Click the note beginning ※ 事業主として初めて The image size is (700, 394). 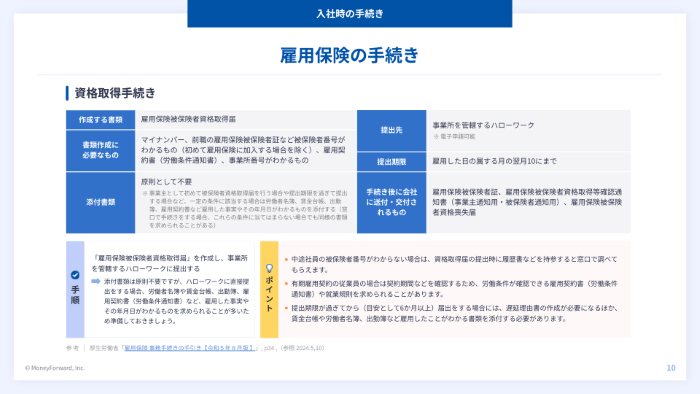(245, 209)
